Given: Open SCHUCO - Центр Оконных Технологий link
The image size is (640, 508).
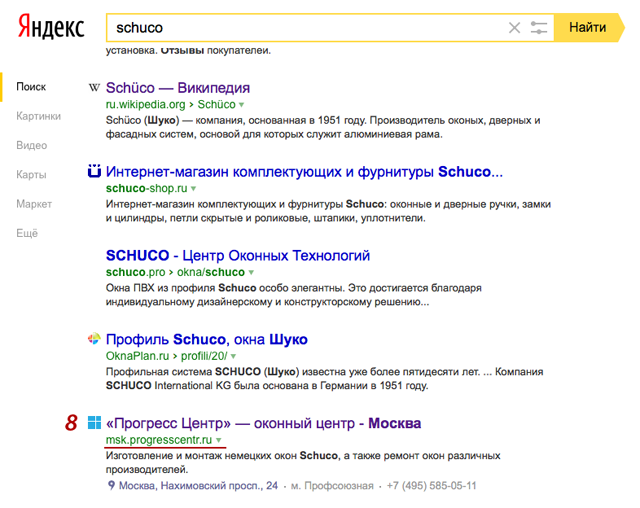Looking at the screenshot, I should tap(238, 255).
